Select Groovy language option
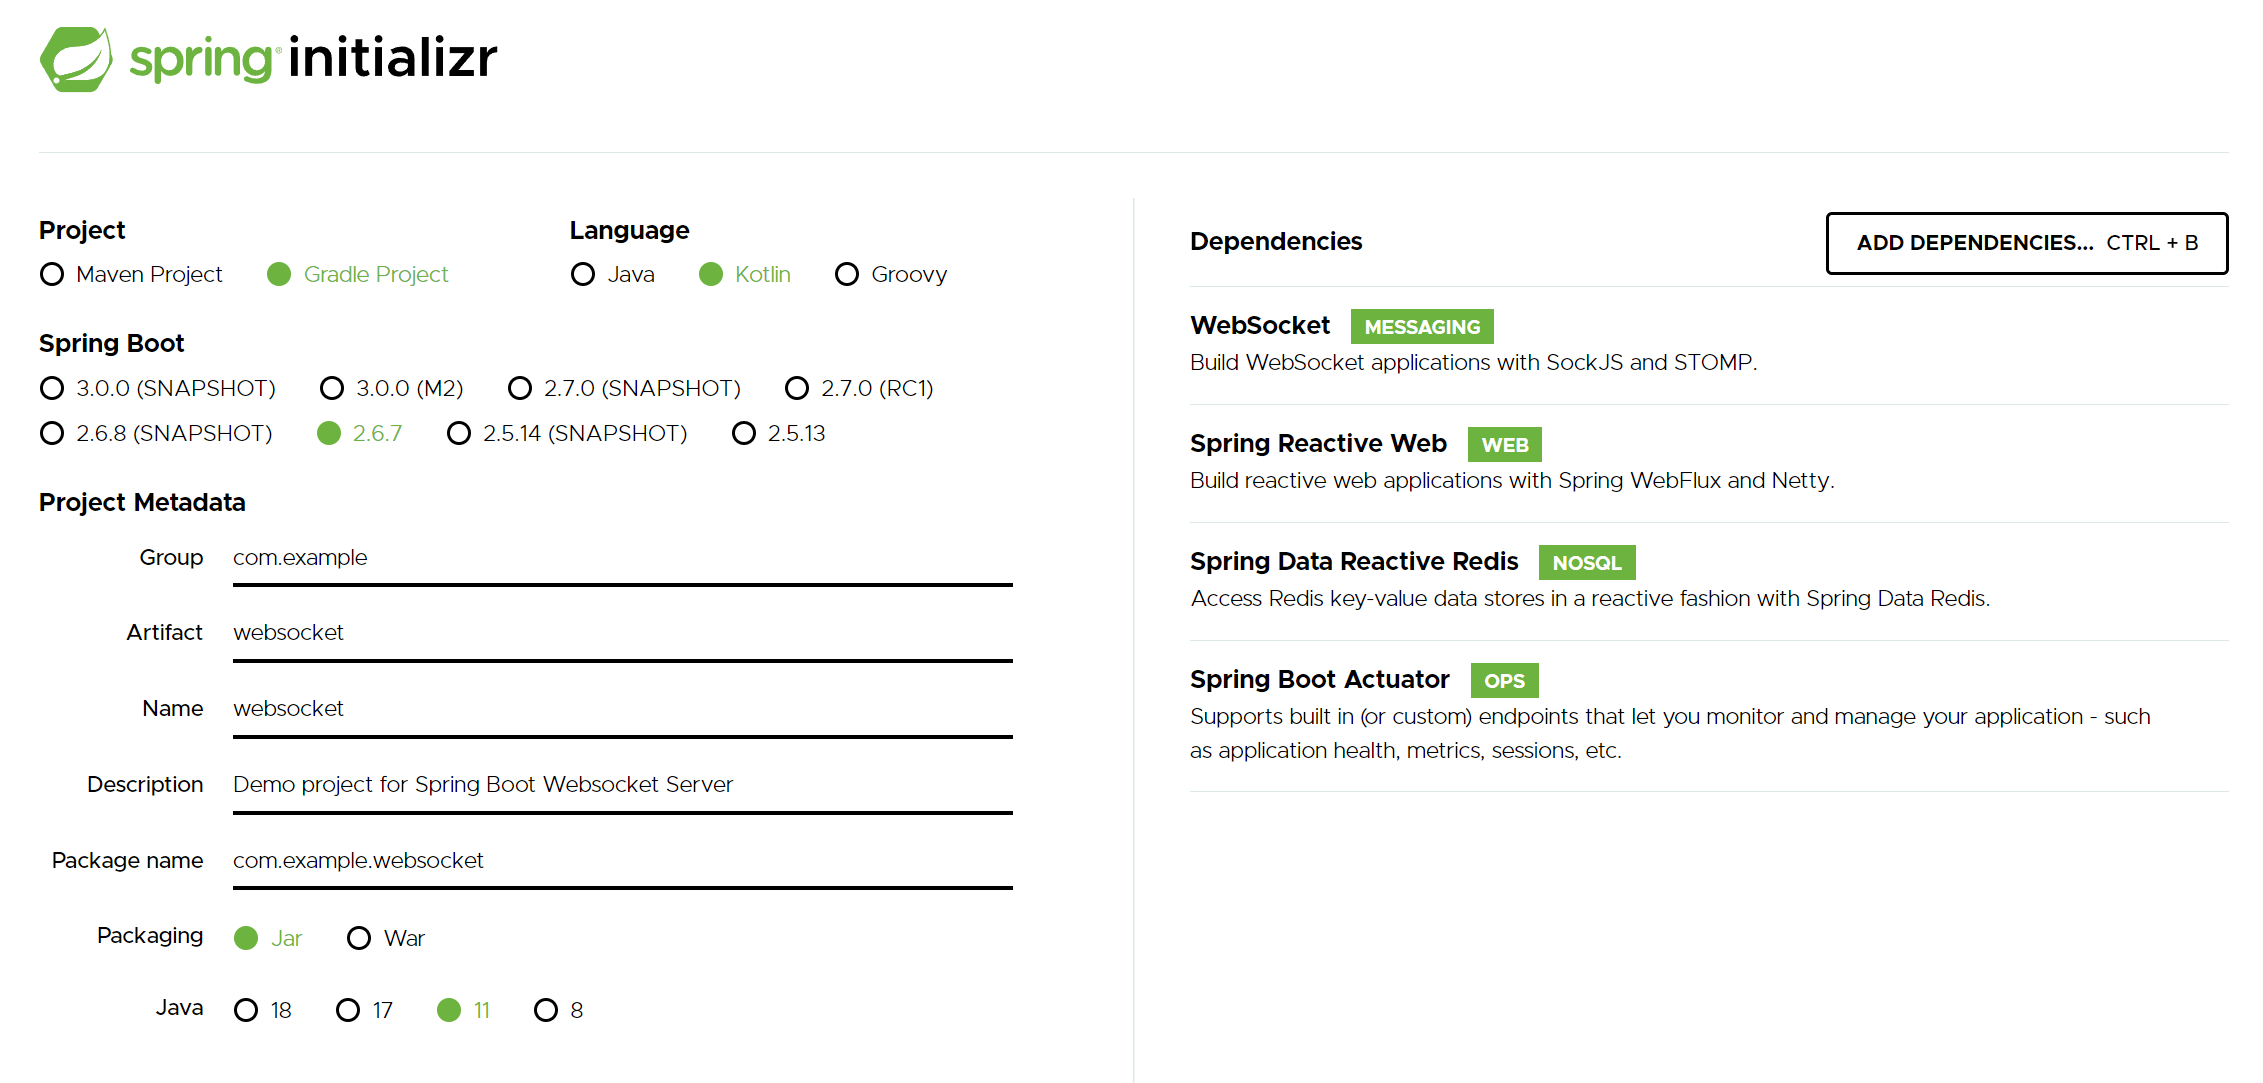 pyautogui.click(x=847, y=274)
